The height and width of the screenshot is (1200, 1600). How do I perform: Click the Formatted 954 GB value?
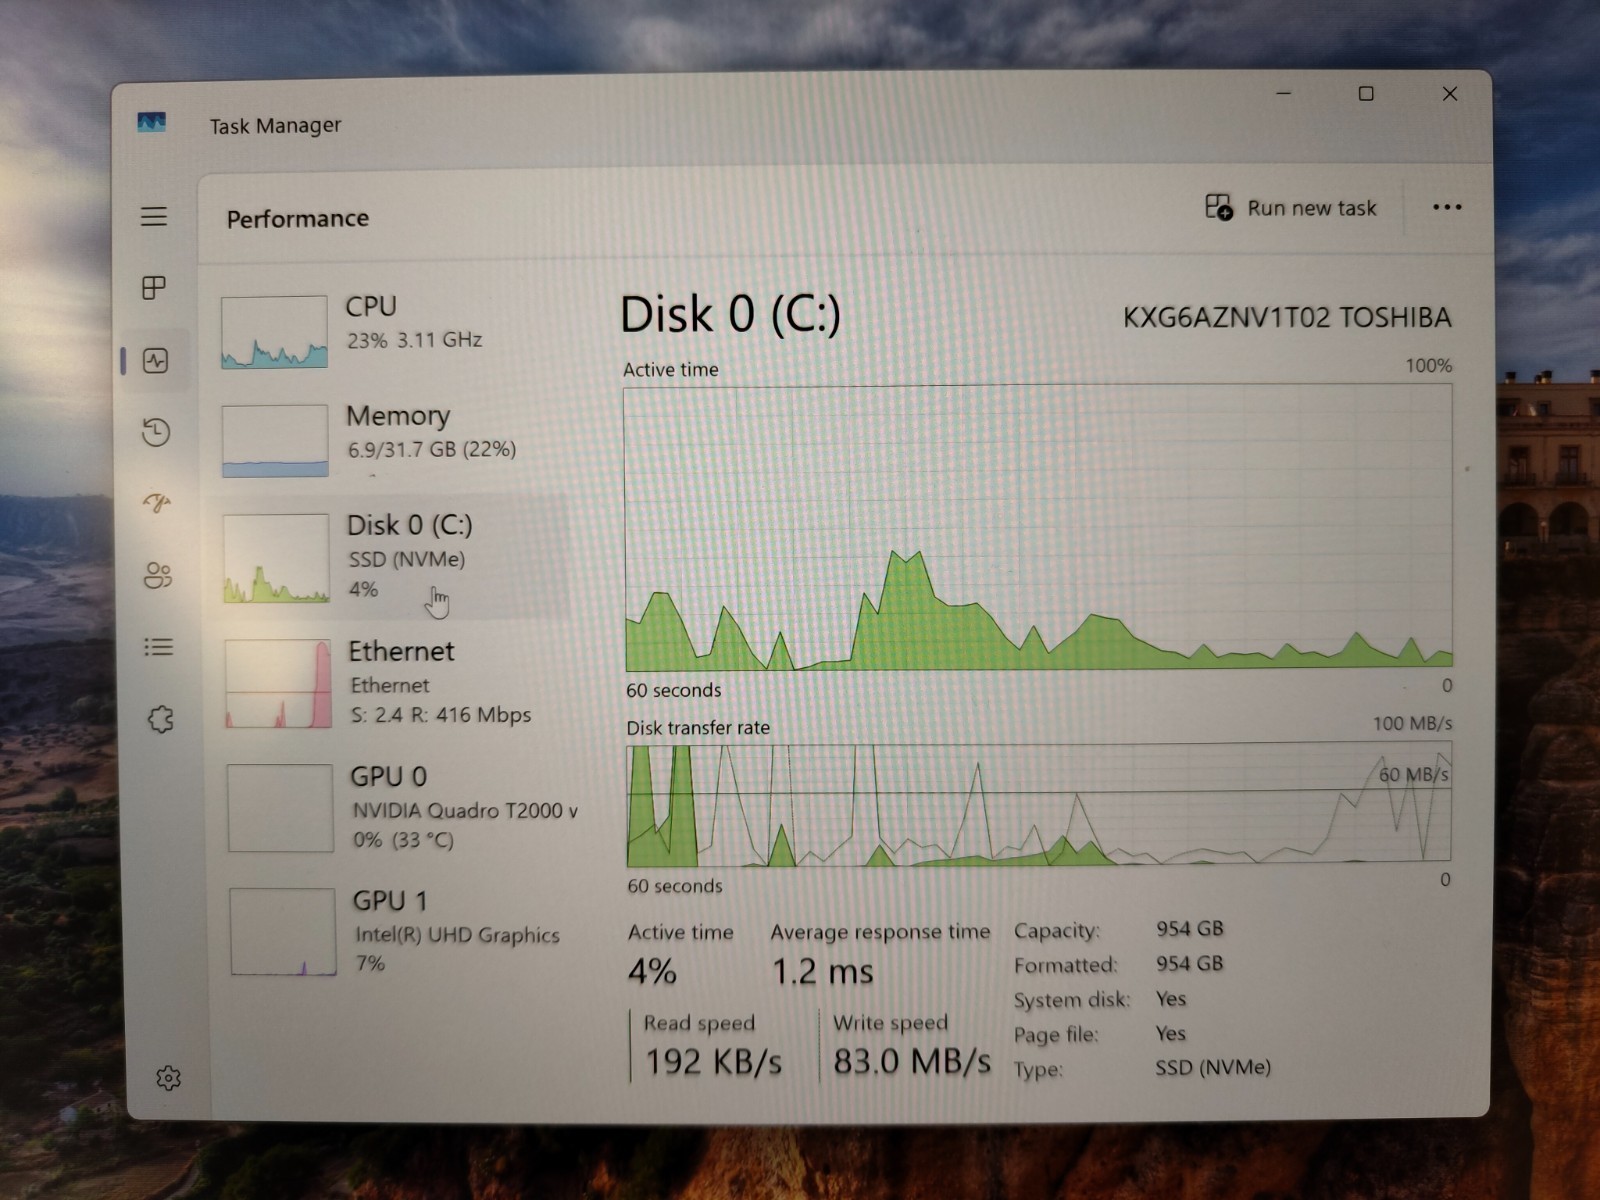[1190, 963]
